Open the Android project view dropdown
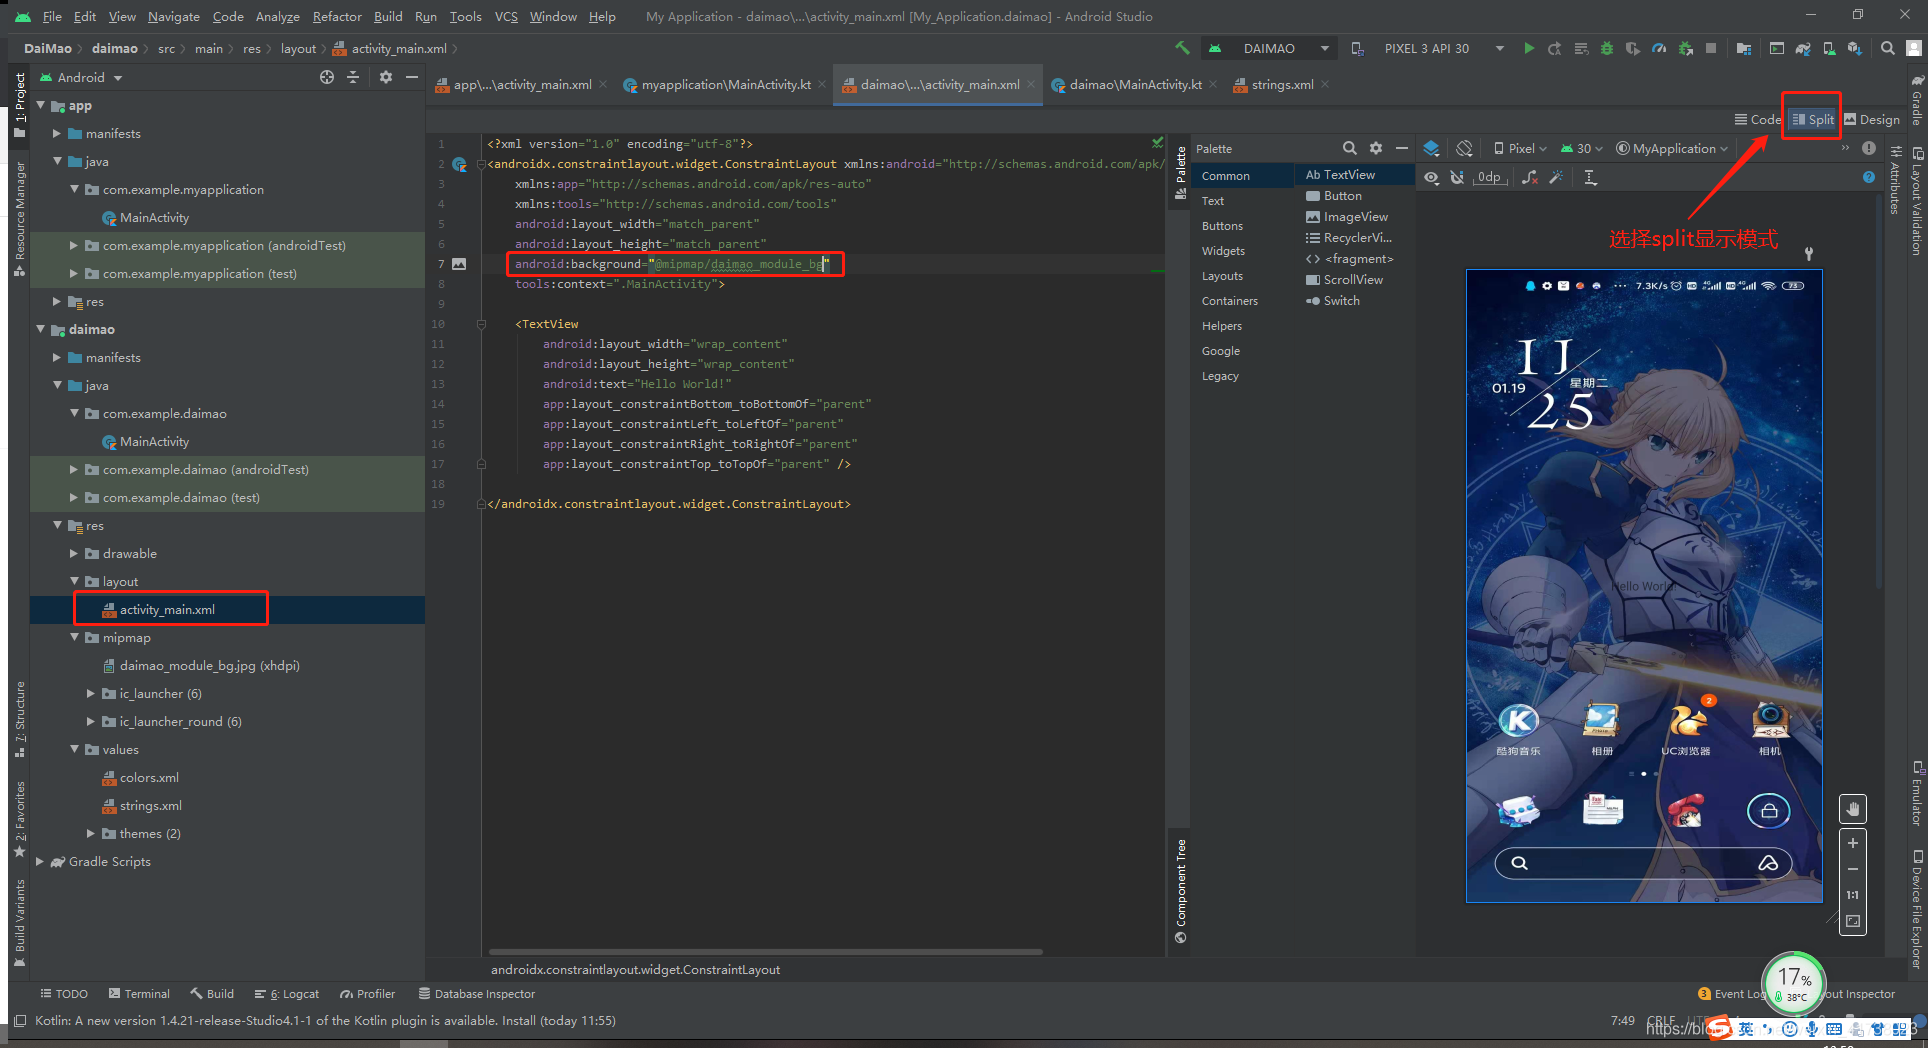This screenshot has height=1048, width=1928. click(x=81, y=77)
